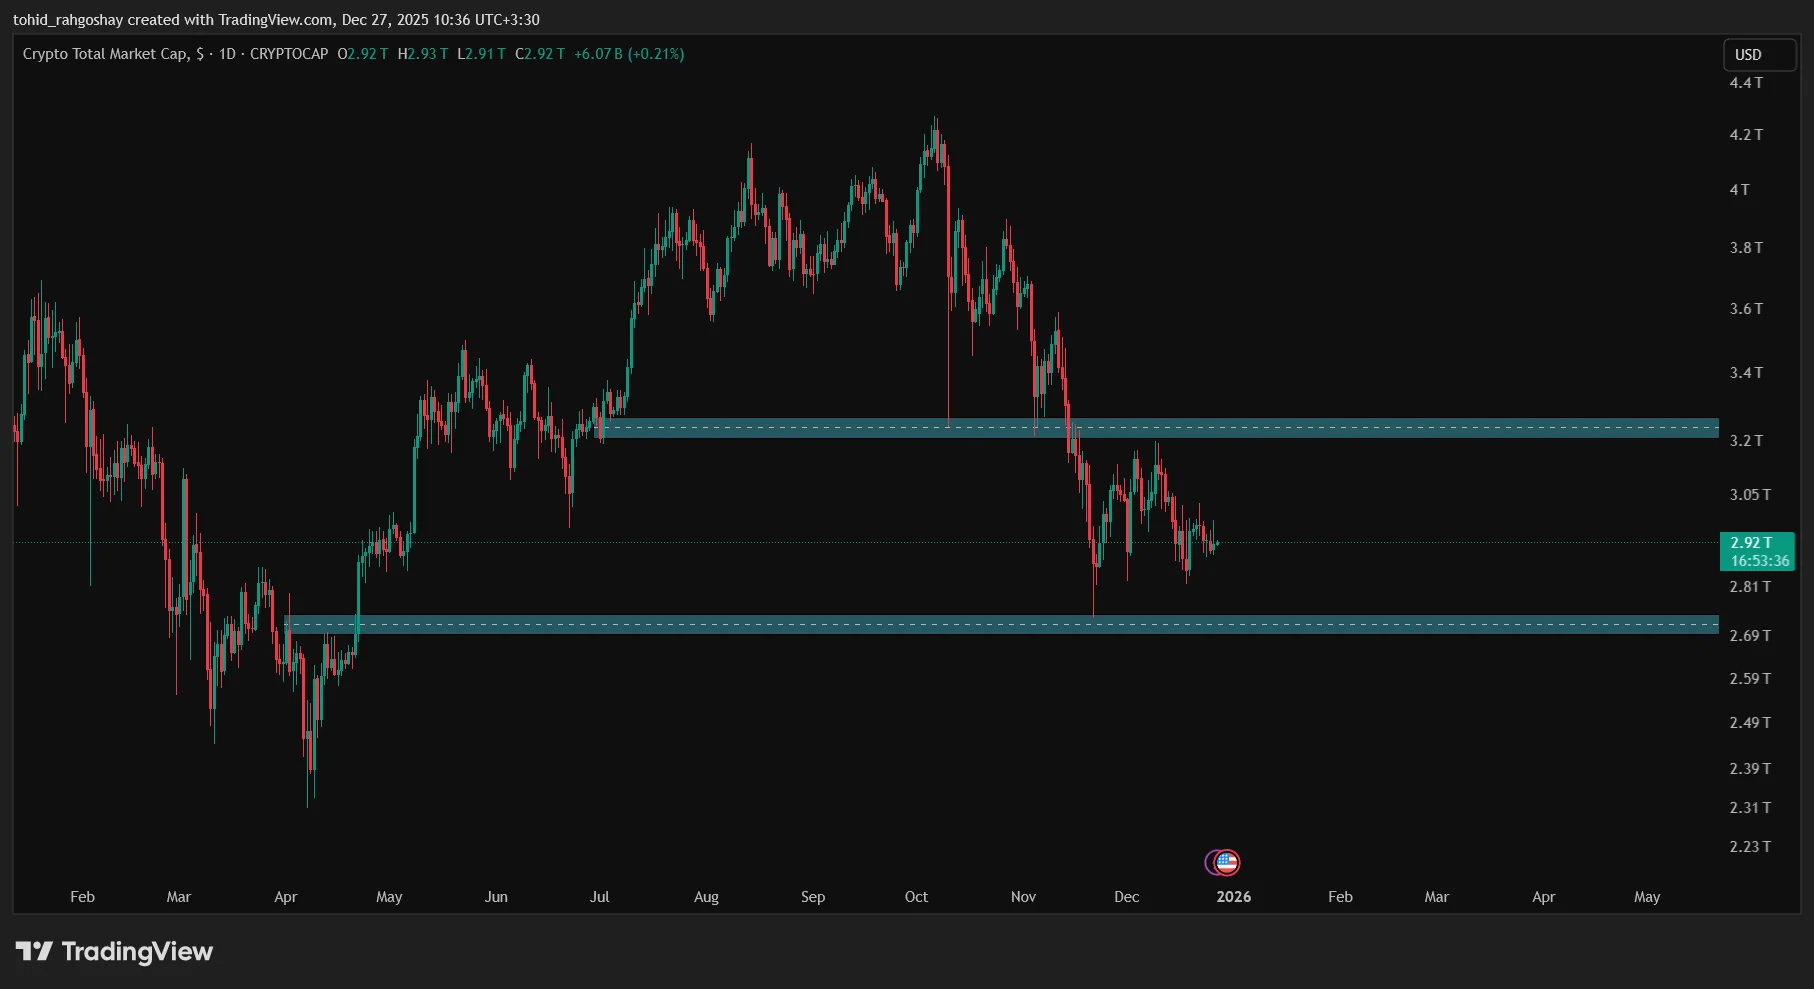Click the Oct label on the time axis
The height and width of the screenshot is (989, 1814).
tap(916, 897)
